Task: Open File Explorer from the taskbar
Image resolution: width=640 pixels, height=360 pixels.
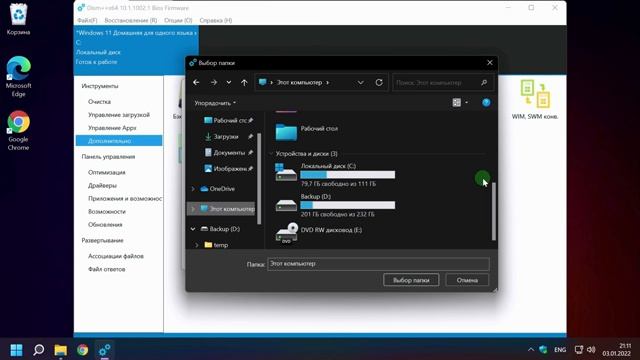Action: click(60, 350)
